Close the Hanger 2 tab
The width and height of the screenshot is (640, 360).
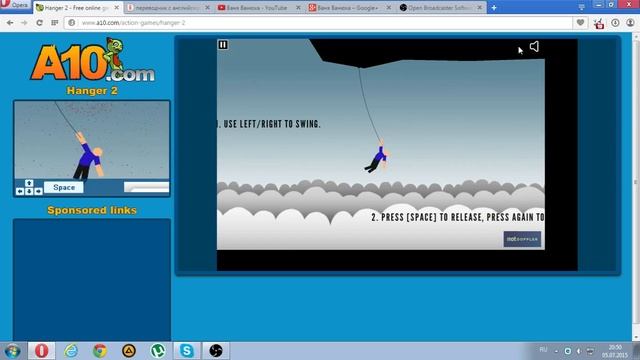pos(116,8)
